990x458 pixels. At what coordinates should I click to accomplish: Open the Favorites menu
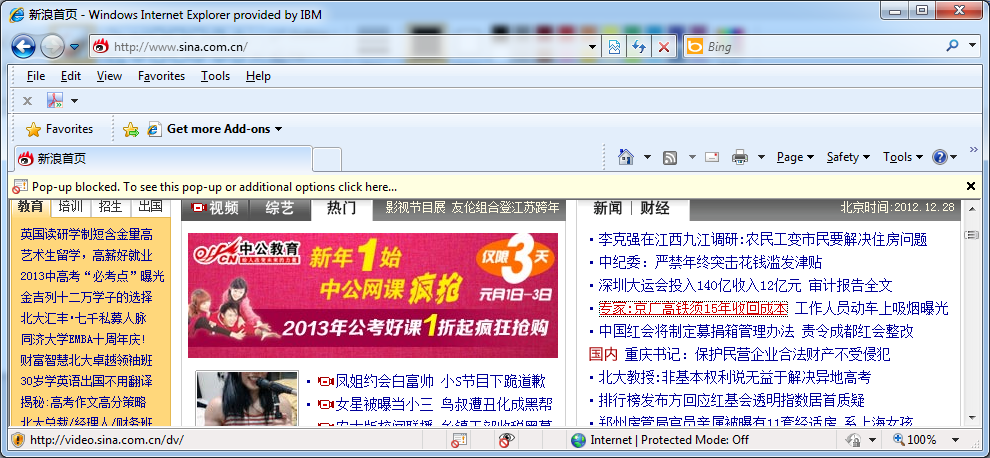pyautogui.click(x=162, y=76)
